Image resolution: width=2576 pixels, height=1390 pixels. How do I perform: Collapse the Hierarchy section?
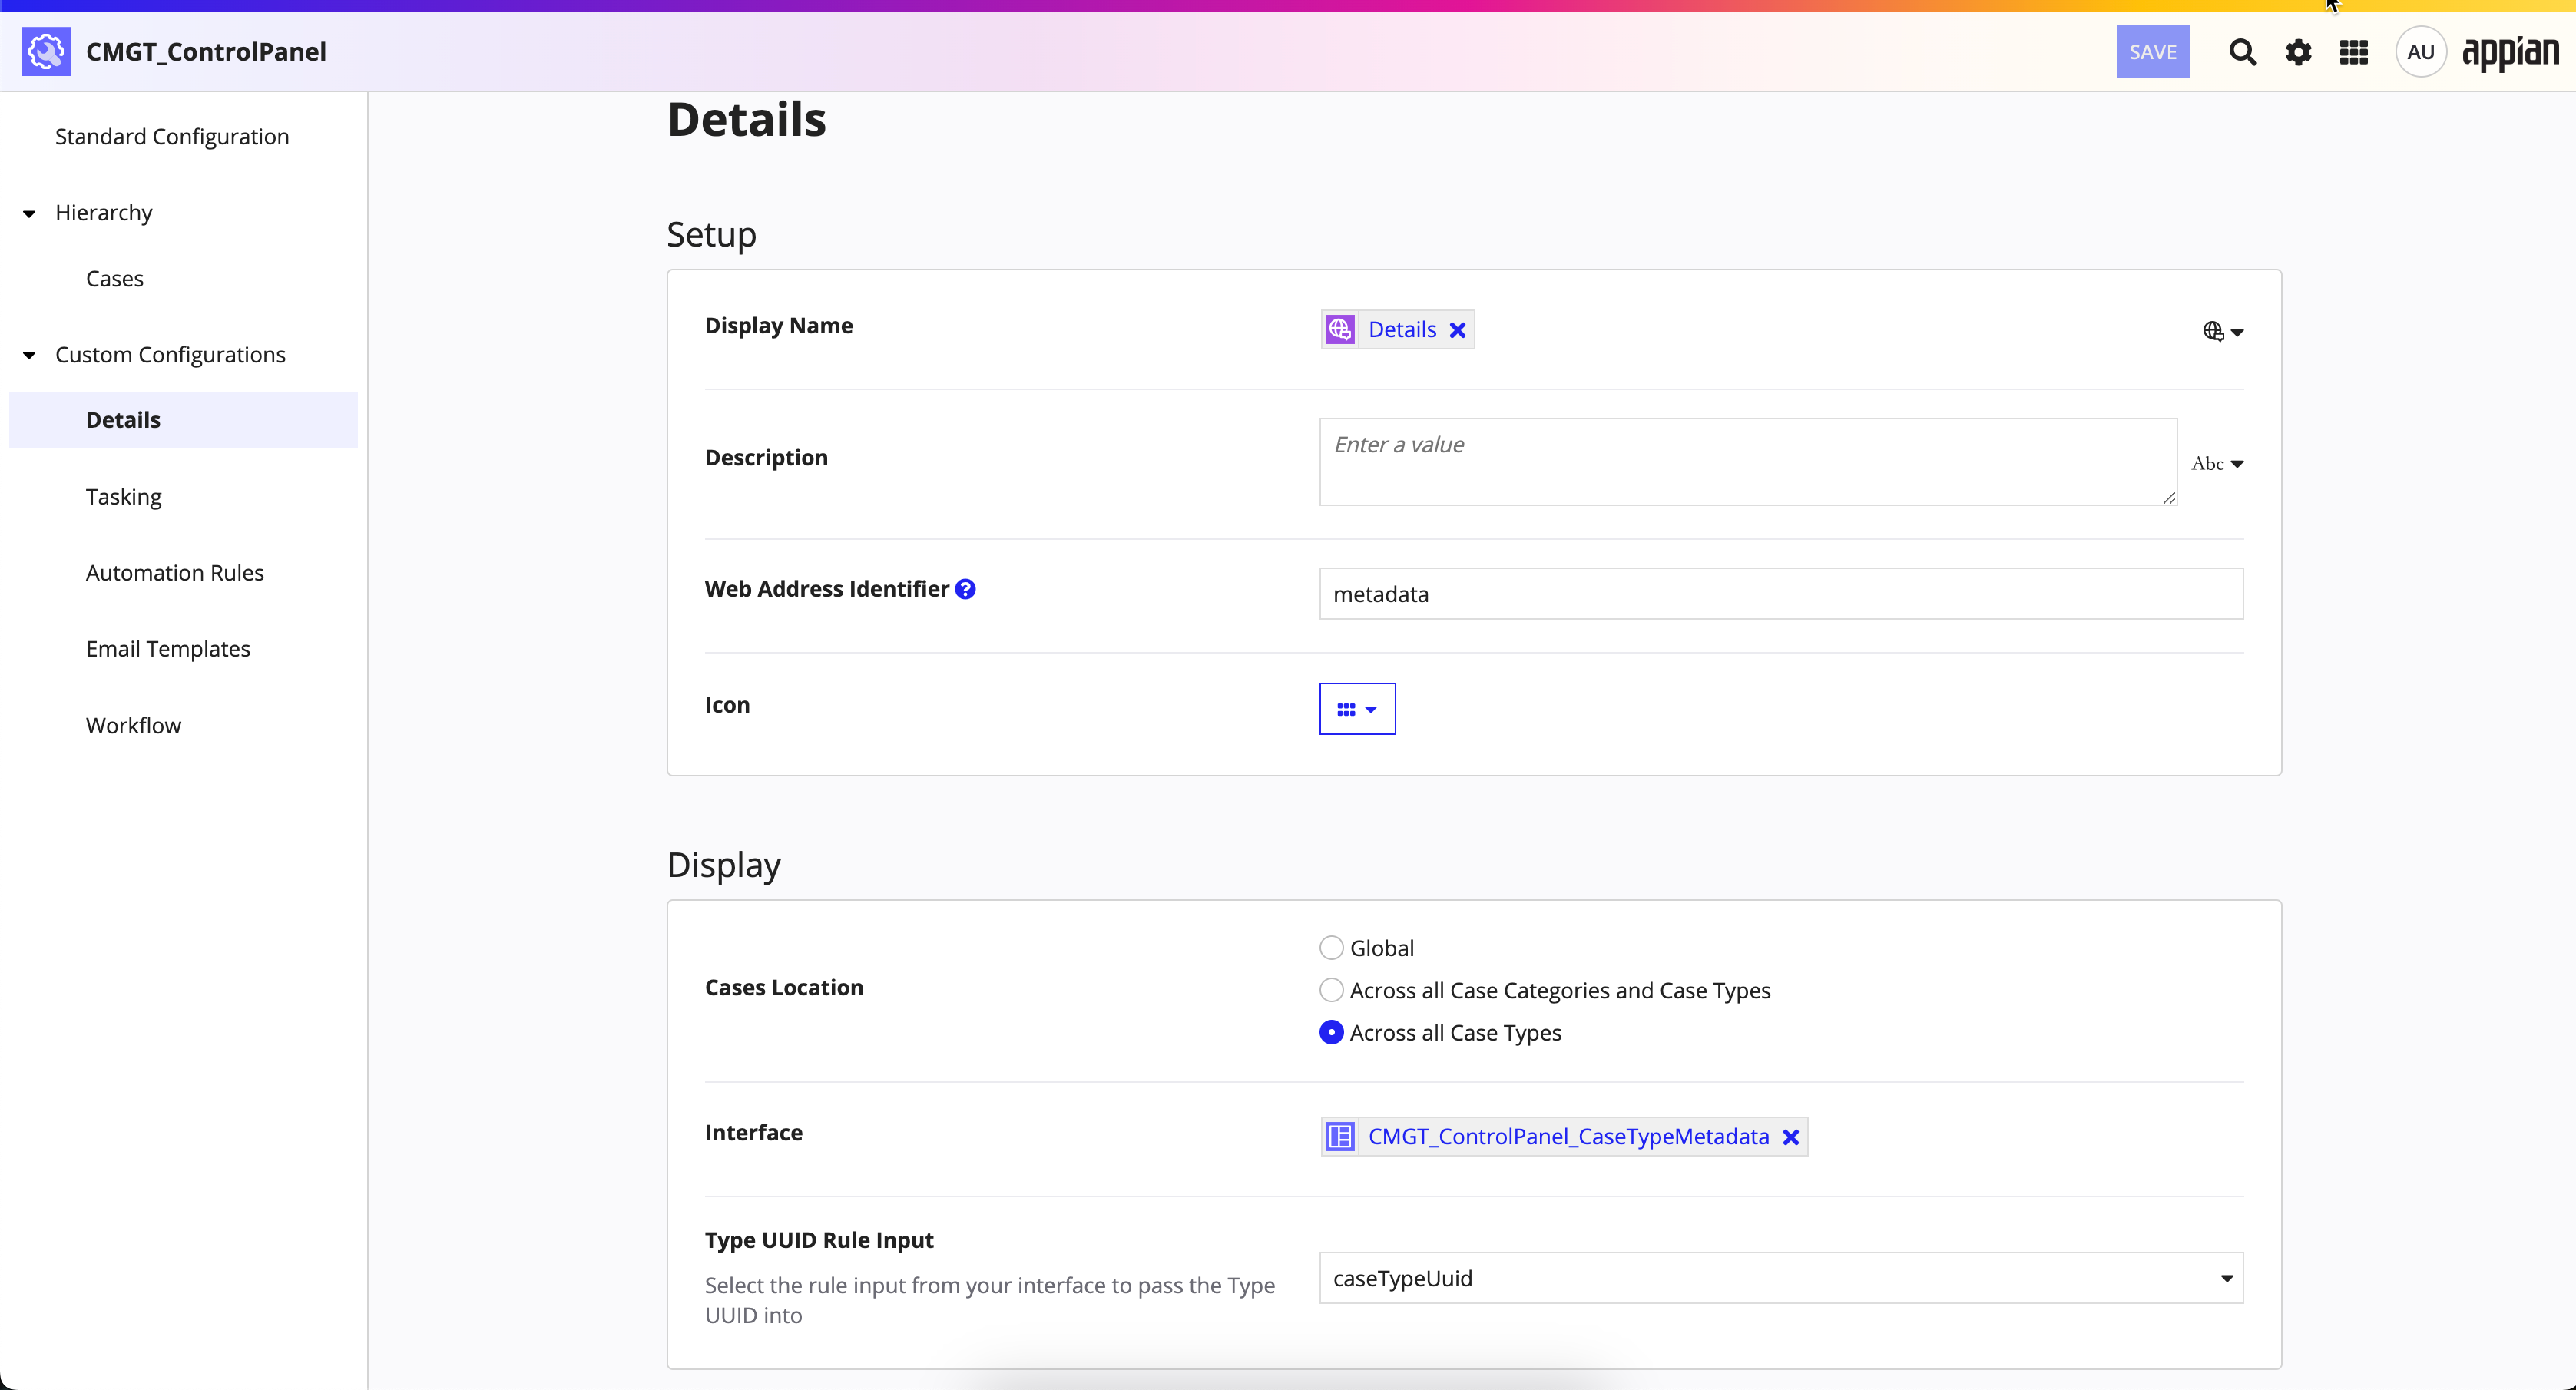(29, 213)
